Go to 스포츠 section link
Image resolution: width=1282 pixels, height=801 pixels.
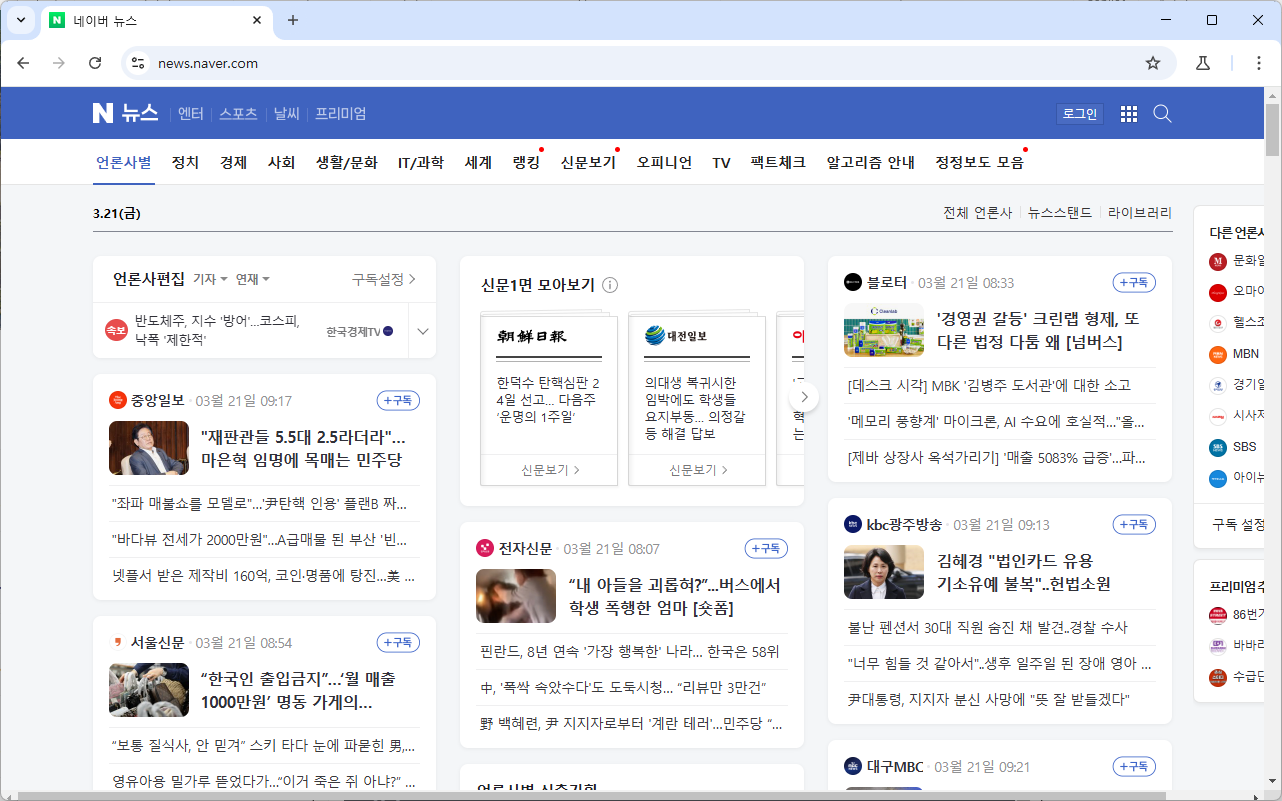238,114
